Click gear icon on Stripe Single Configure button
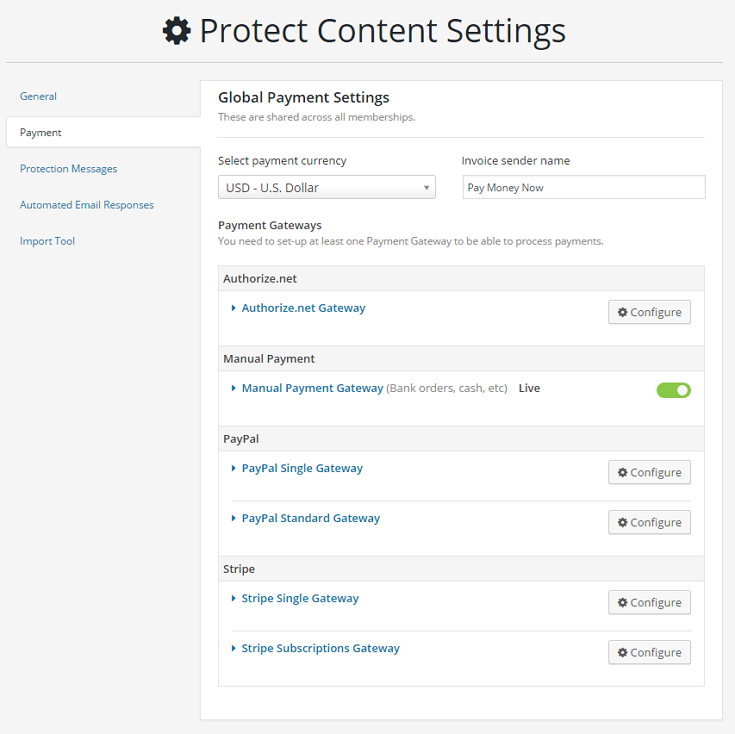The width and height of the screenshot is (735, 734). click(x=622, y=602)
